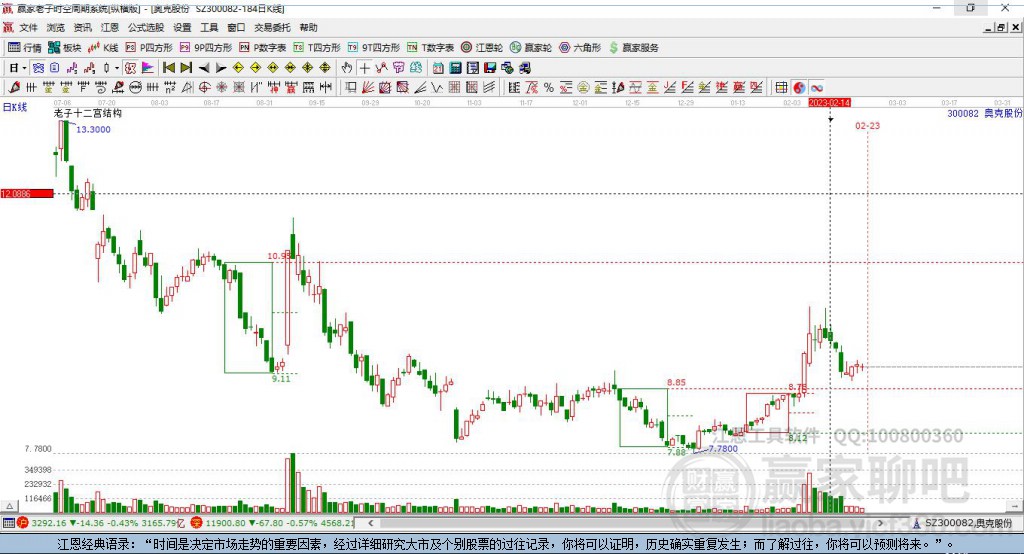This screenshot has width=1024, height=554.
Task: Open the P四方形 tool
Action: click(149, 48)
